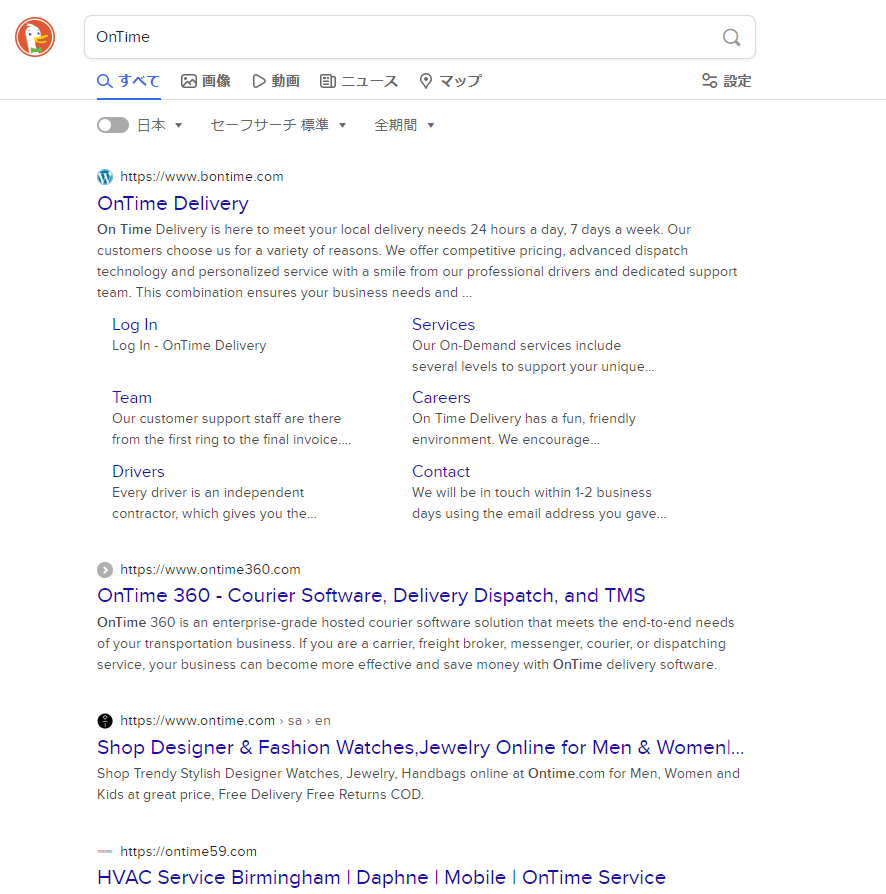Open OnTime 360 Courier Software result

pos(371,595)
